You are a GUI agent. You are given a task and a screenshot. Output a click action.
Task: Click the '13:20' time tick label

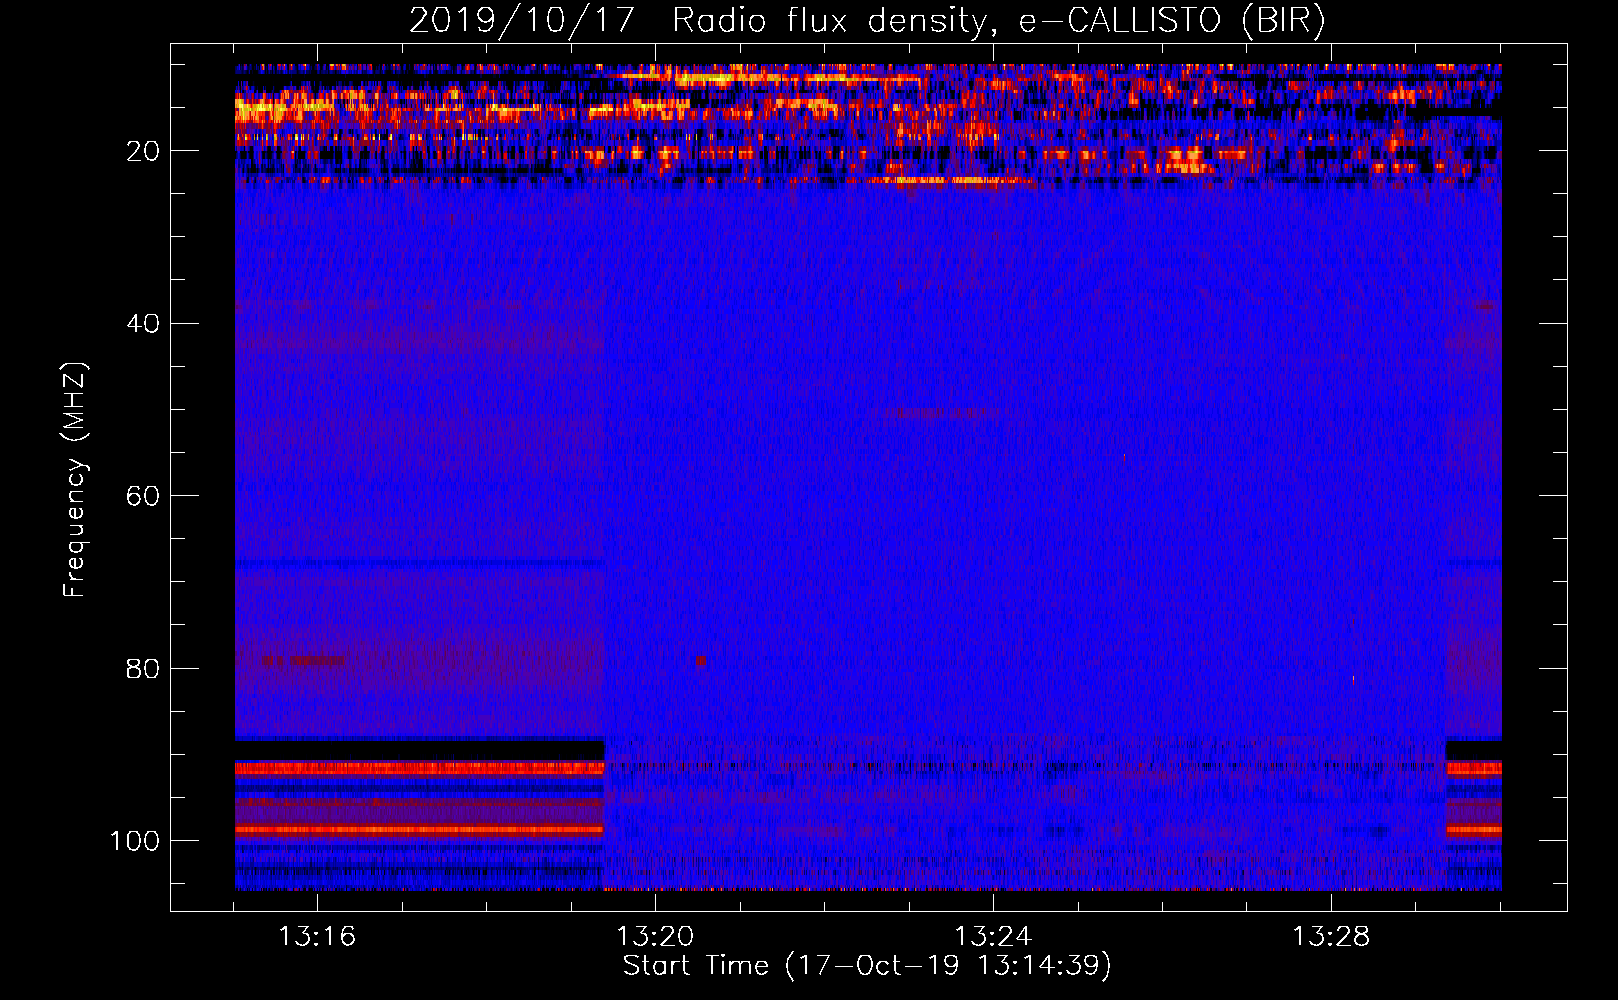click(655, 937)
